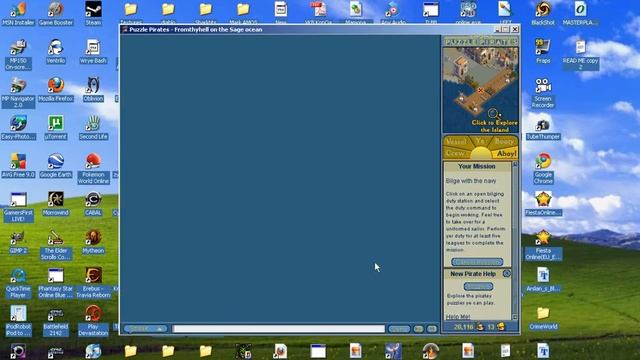Select the GamersFirst LIVE! icon
This screenshot has height=360, width=640.
(x=18, y=206)
